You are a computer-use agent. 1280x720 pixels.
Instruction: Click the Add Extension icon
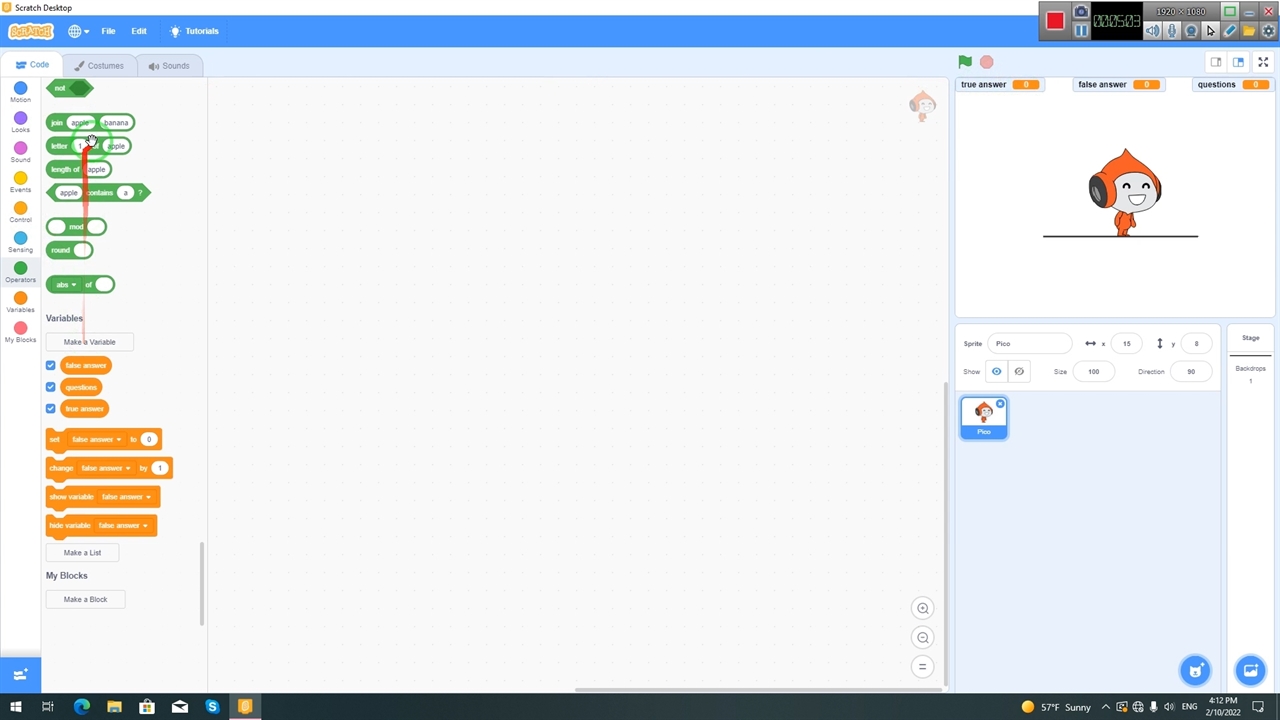click(x=20, y=674)
